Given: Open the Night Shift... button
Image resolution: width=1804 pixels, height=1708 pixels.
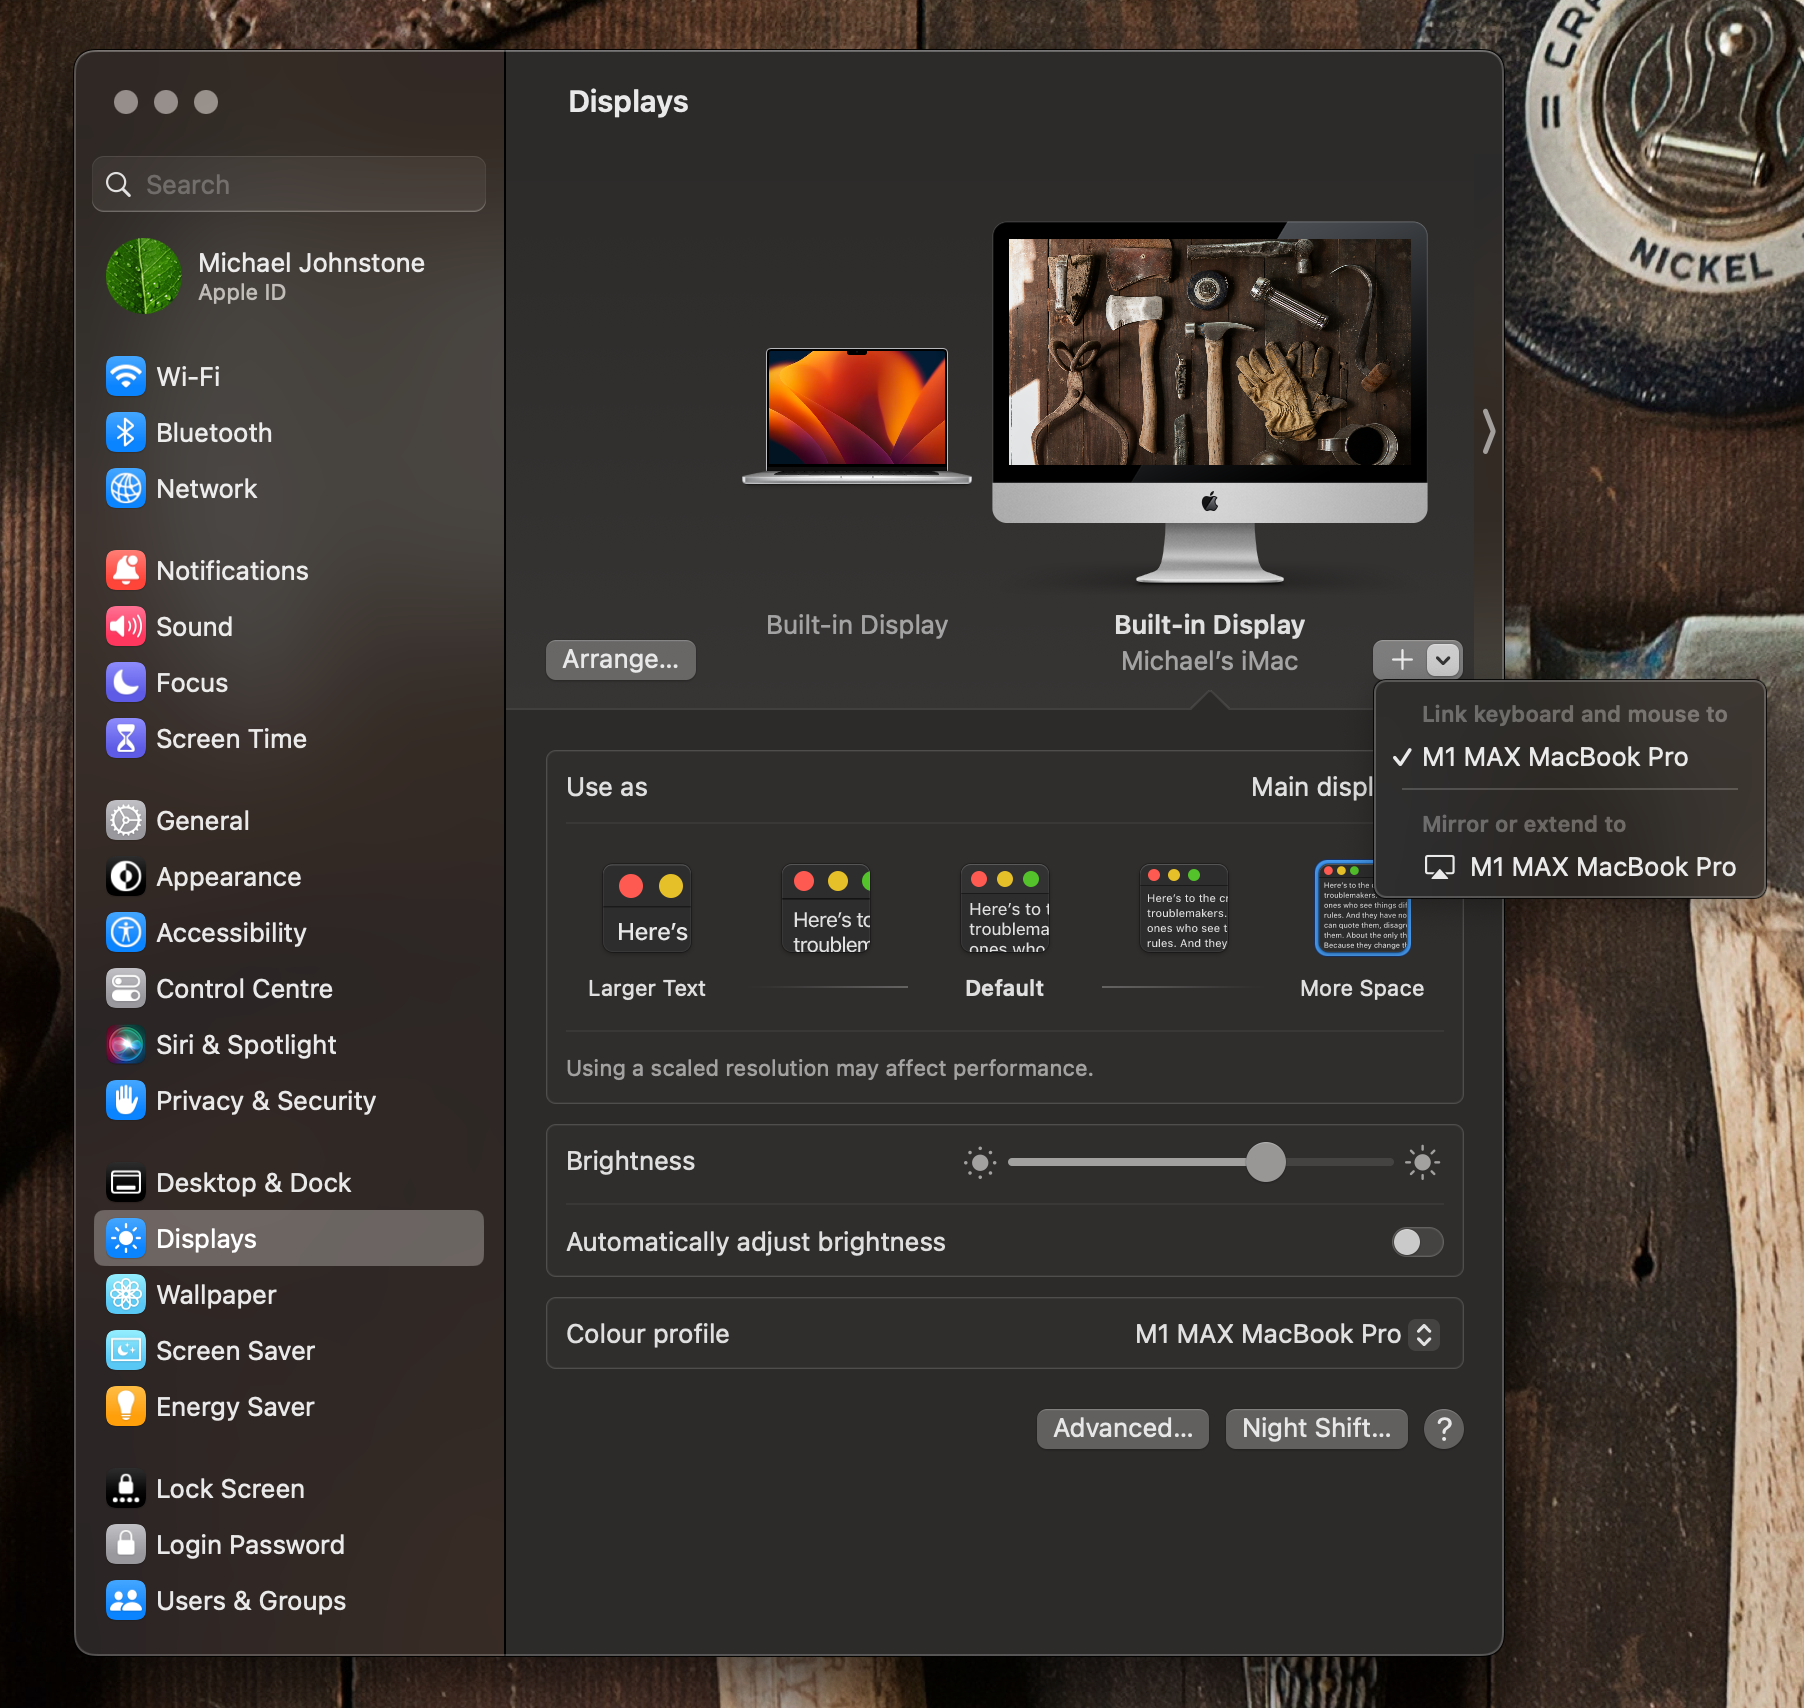Looking at the screenshot, I should (x=1317, y=1429).
